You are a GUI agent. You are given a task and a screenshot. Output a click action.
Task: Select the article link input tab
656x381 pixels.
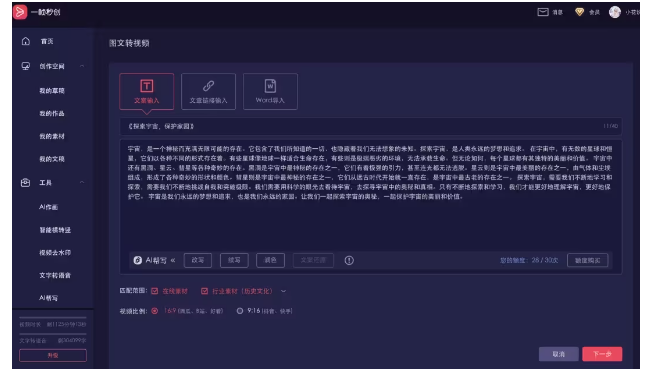[208, 92]
